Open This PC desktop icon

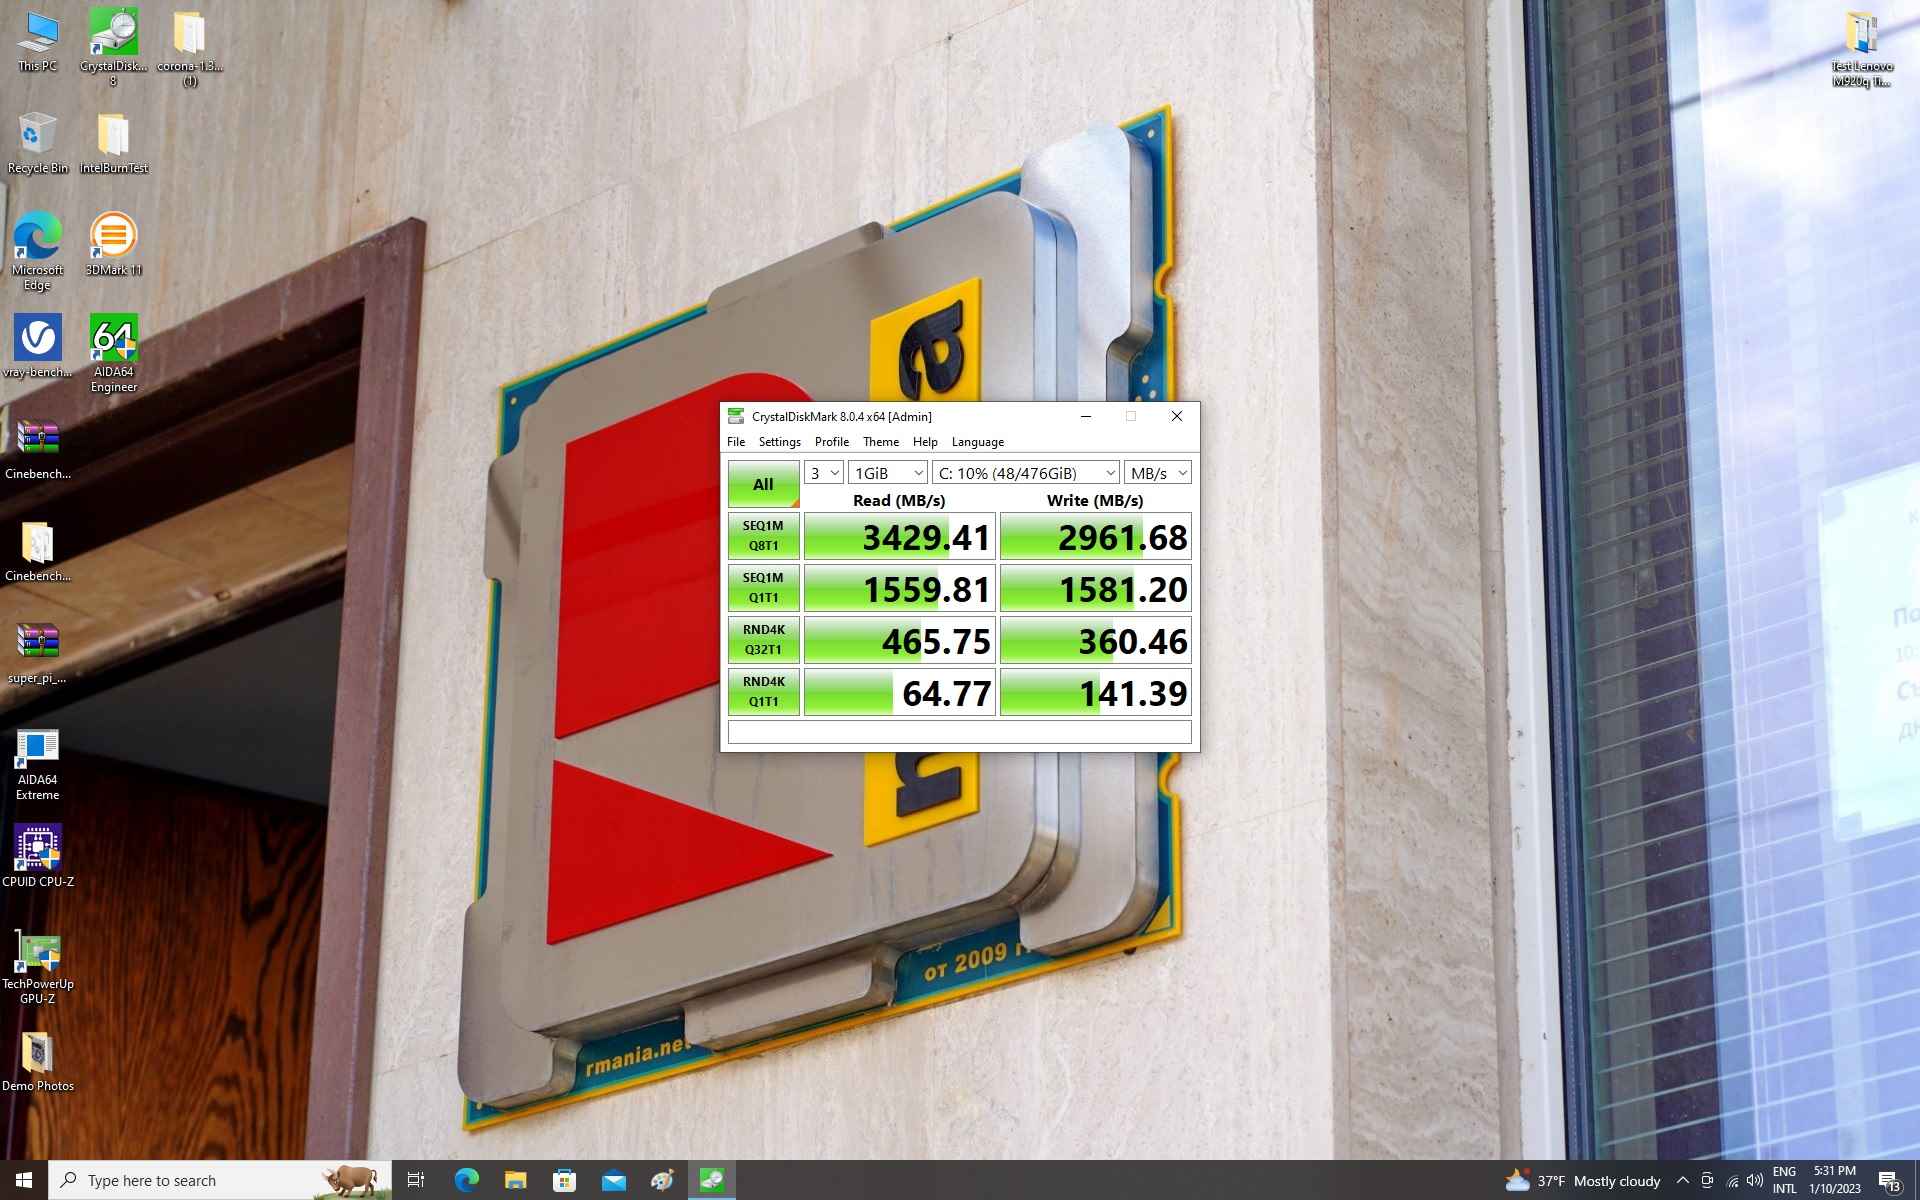tap(38, 42)
